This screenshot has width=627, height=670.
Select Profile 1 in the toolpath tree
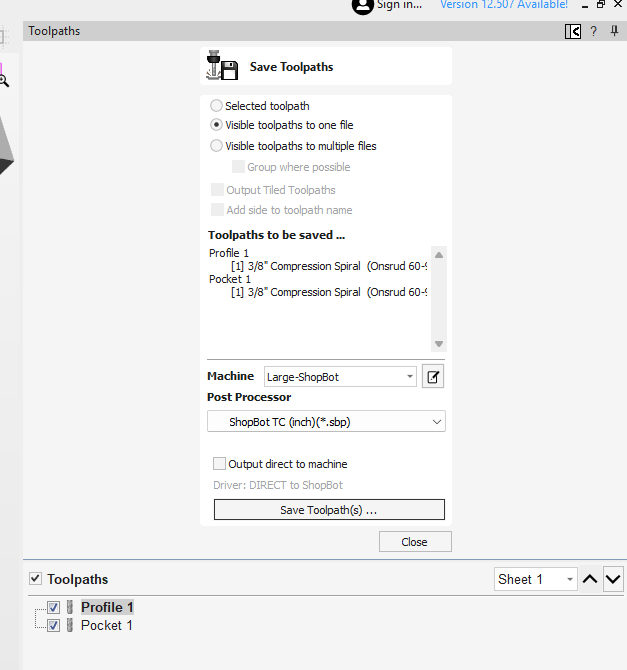107,607
